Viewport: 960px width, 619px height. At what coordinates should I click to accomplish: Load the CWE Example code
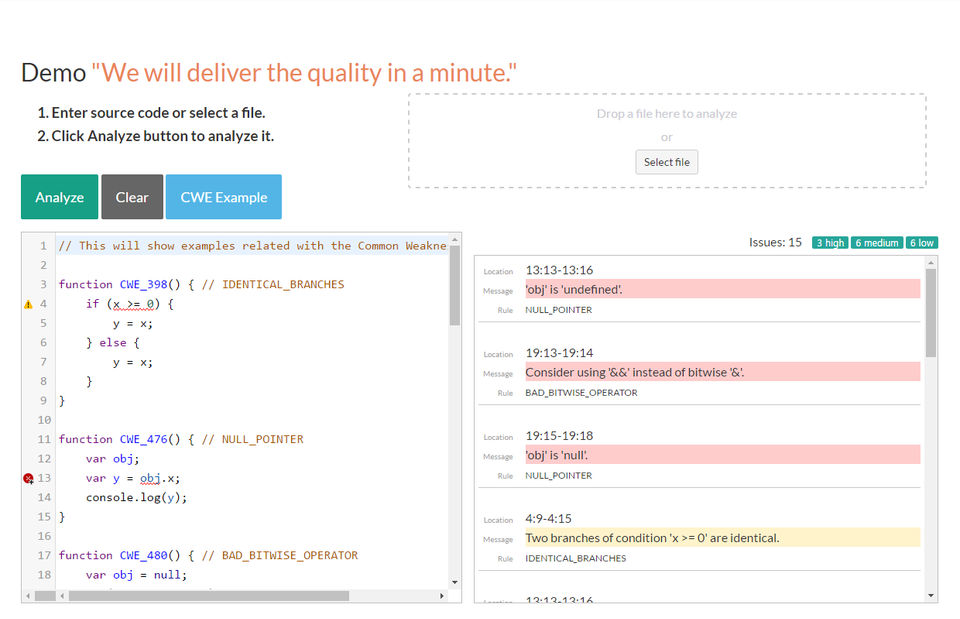(223, 197)
